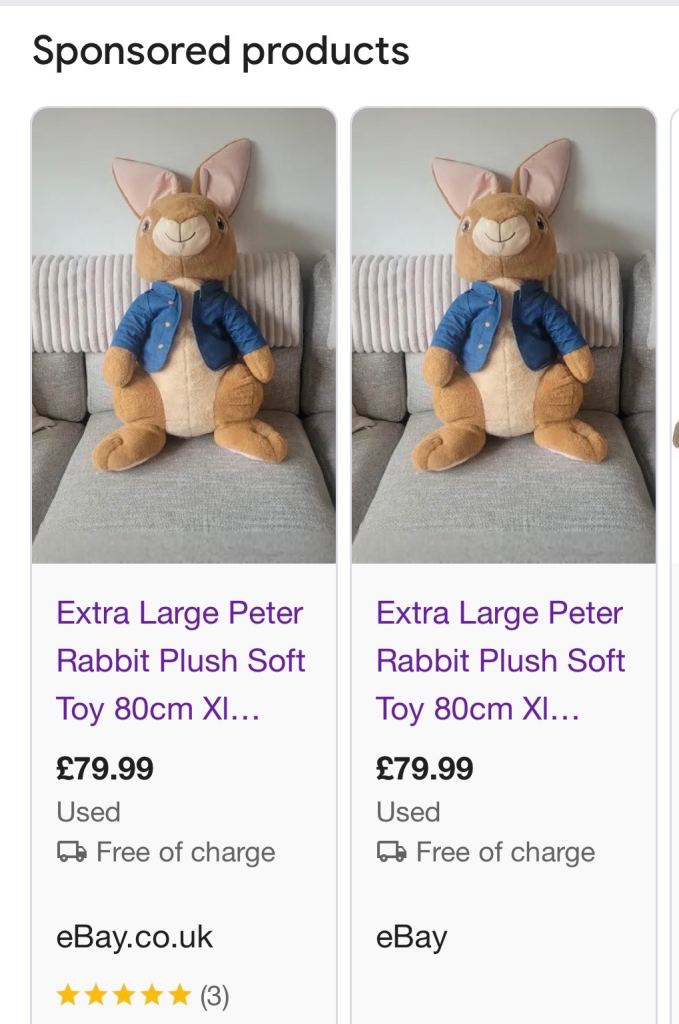The height and width of the screenshot is (1024, 679).
Task: Click the Sponsored products heading
Action: (221, 51)
